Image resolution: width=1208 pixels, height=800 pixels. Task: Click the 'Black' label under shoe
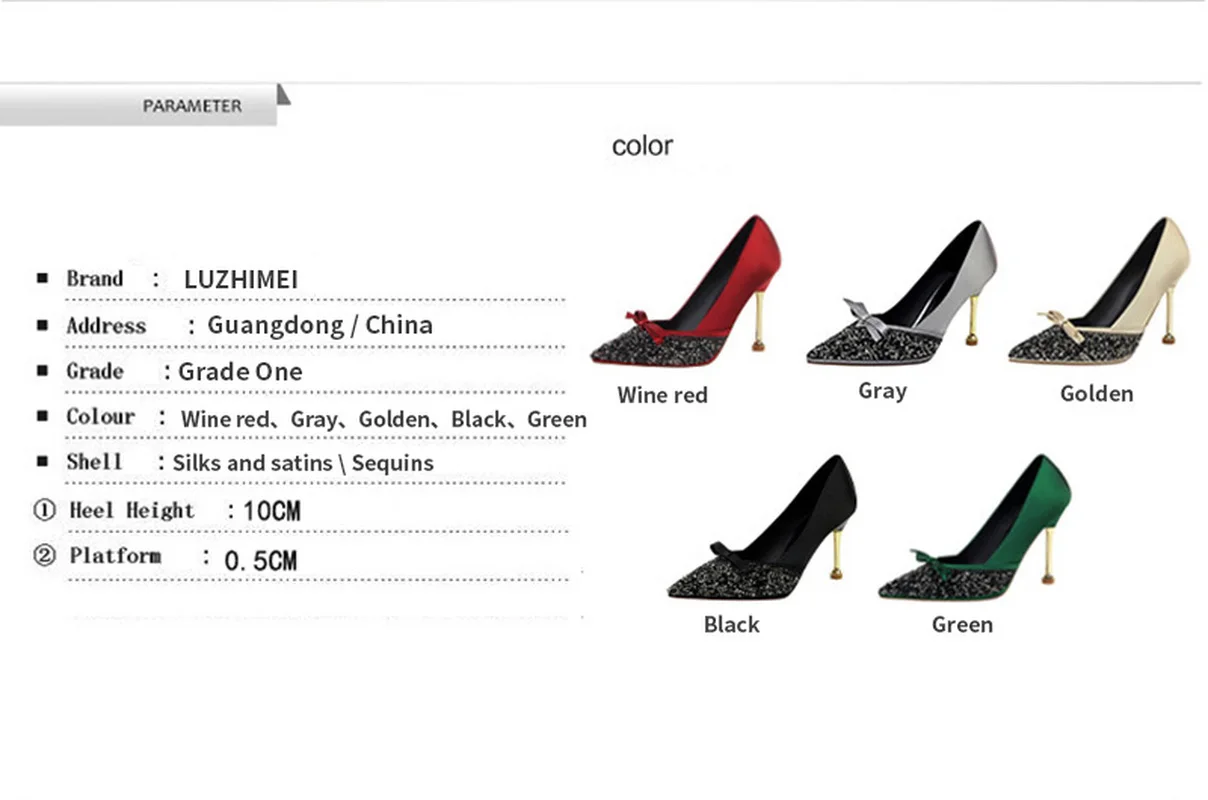(731, 625)
